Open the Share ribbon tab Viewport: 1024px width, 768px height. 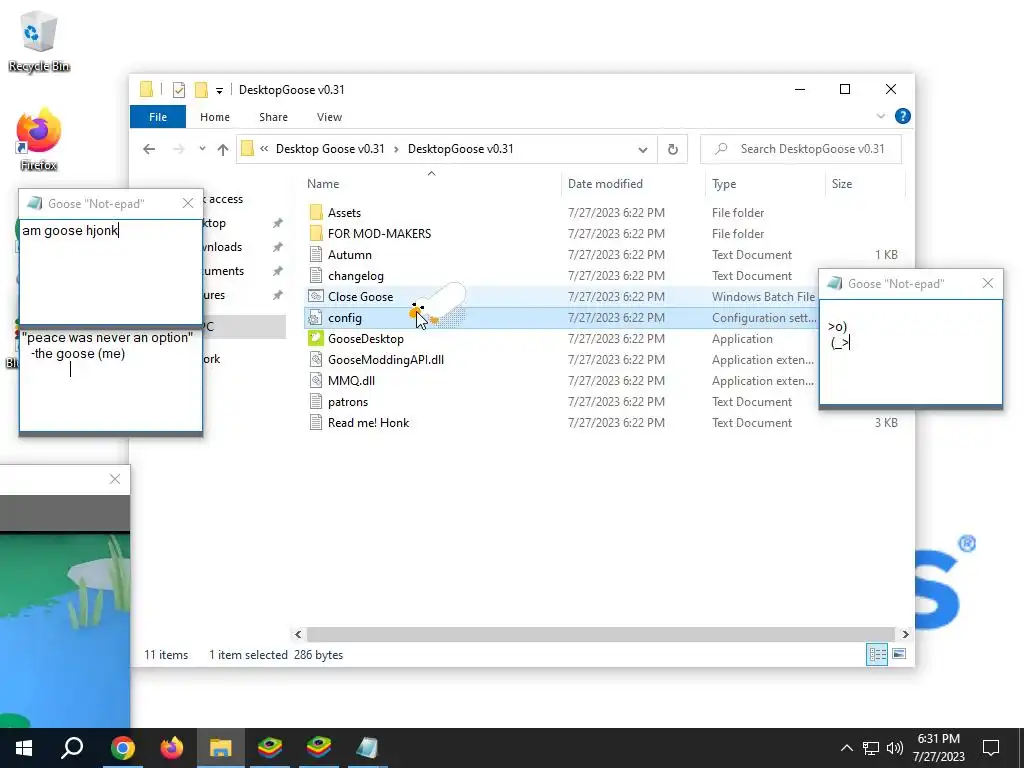coord(273,117)
